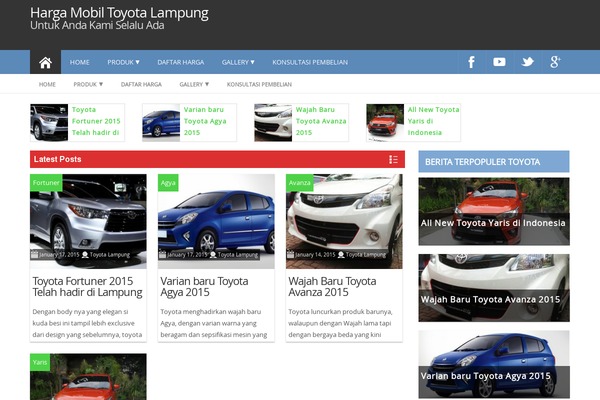Open post title Toyota Fortuner 2015 Telah hadir di Lampung
The height and width of the screenshot is (400, 600).
87,287
